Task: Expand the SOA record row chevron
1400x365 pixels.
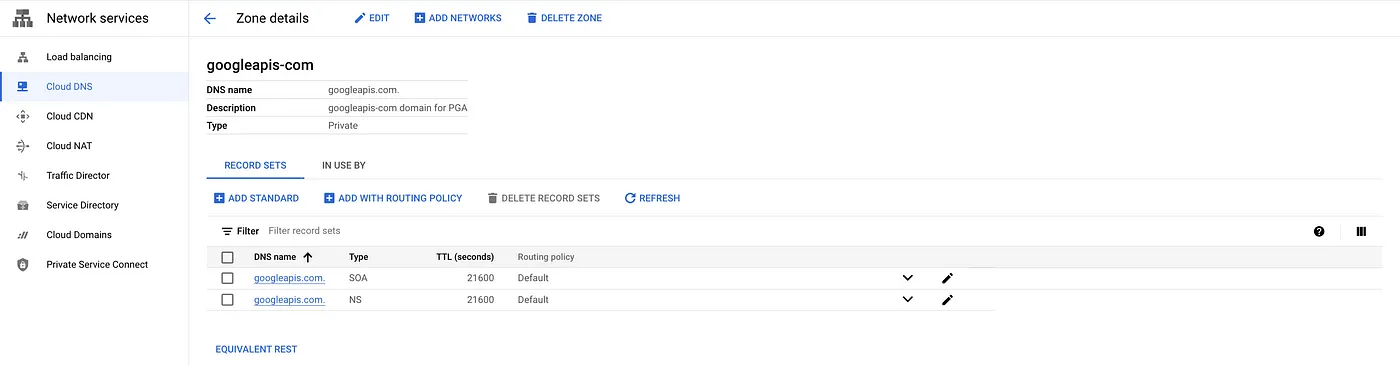Action: (x=908, y=278)
